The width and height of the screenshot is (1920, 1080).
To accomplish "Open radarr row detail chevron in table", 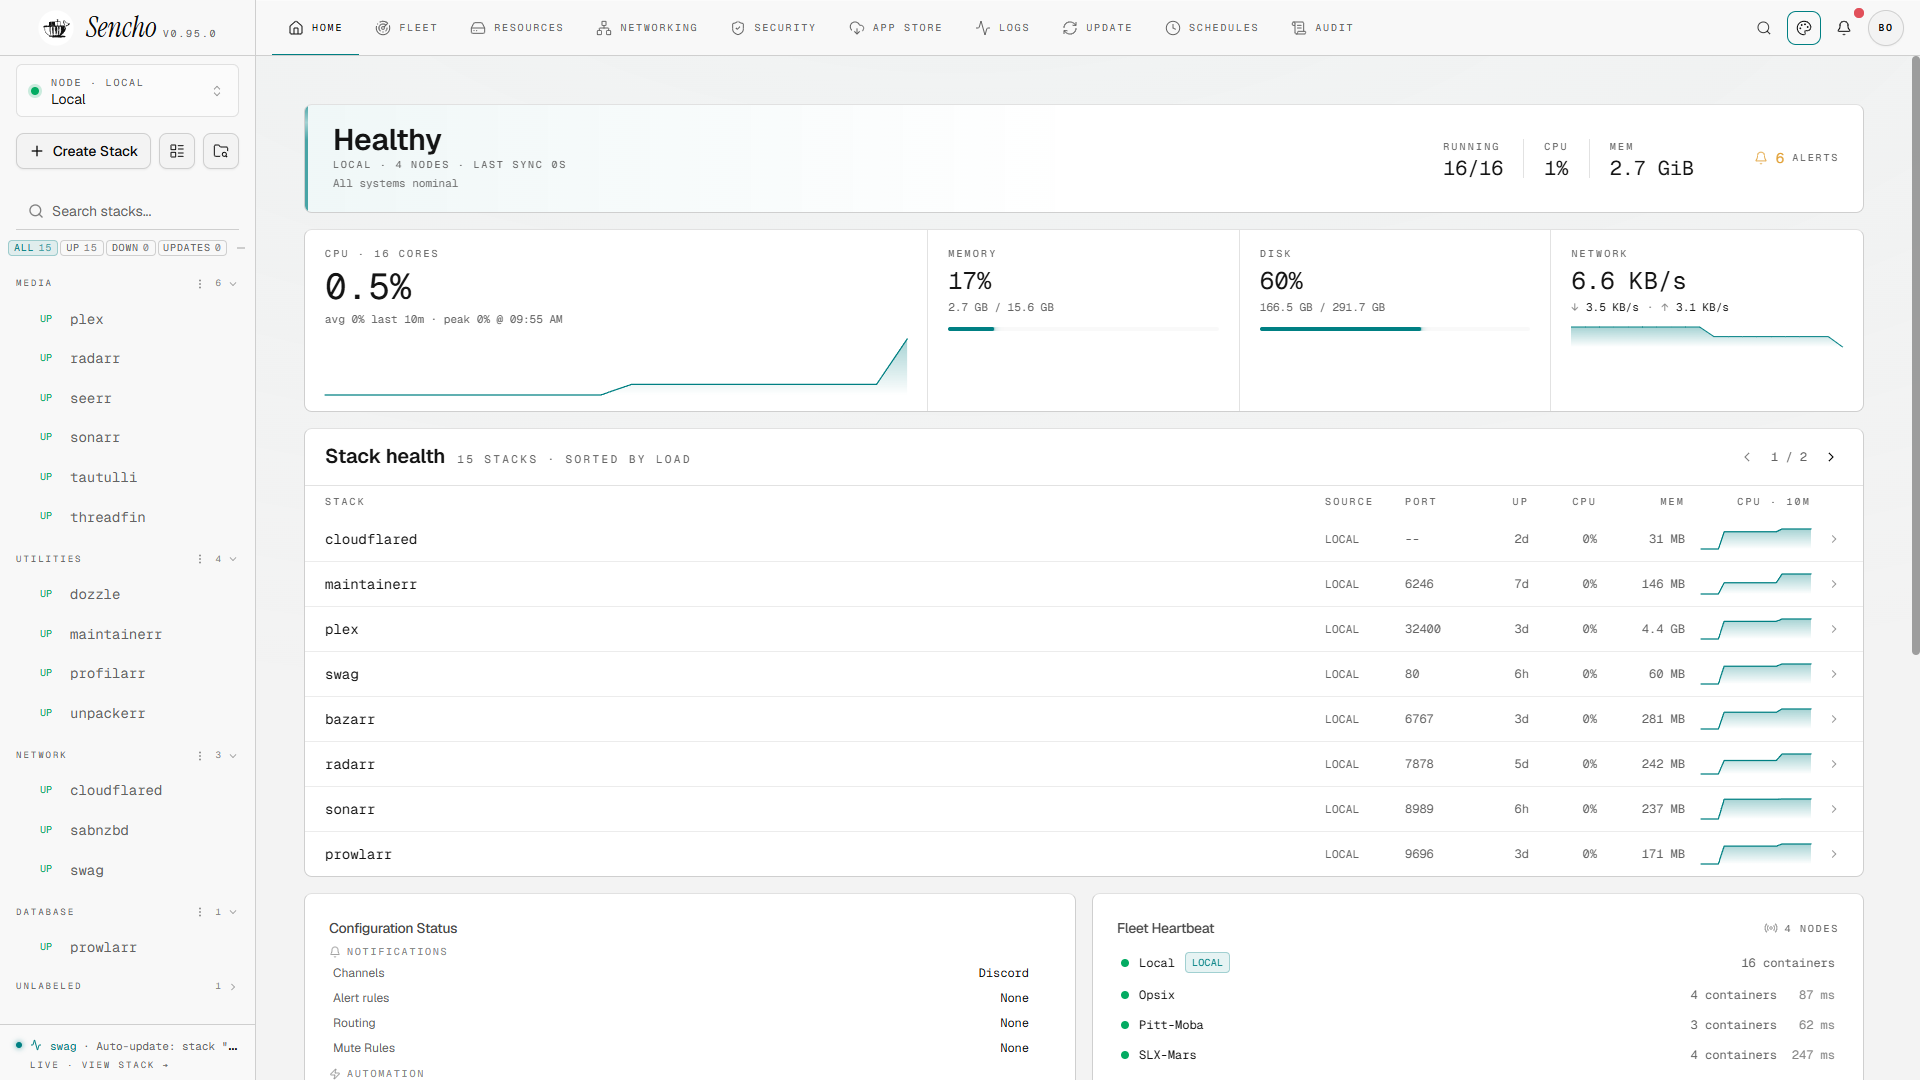I will (1834, 764).
